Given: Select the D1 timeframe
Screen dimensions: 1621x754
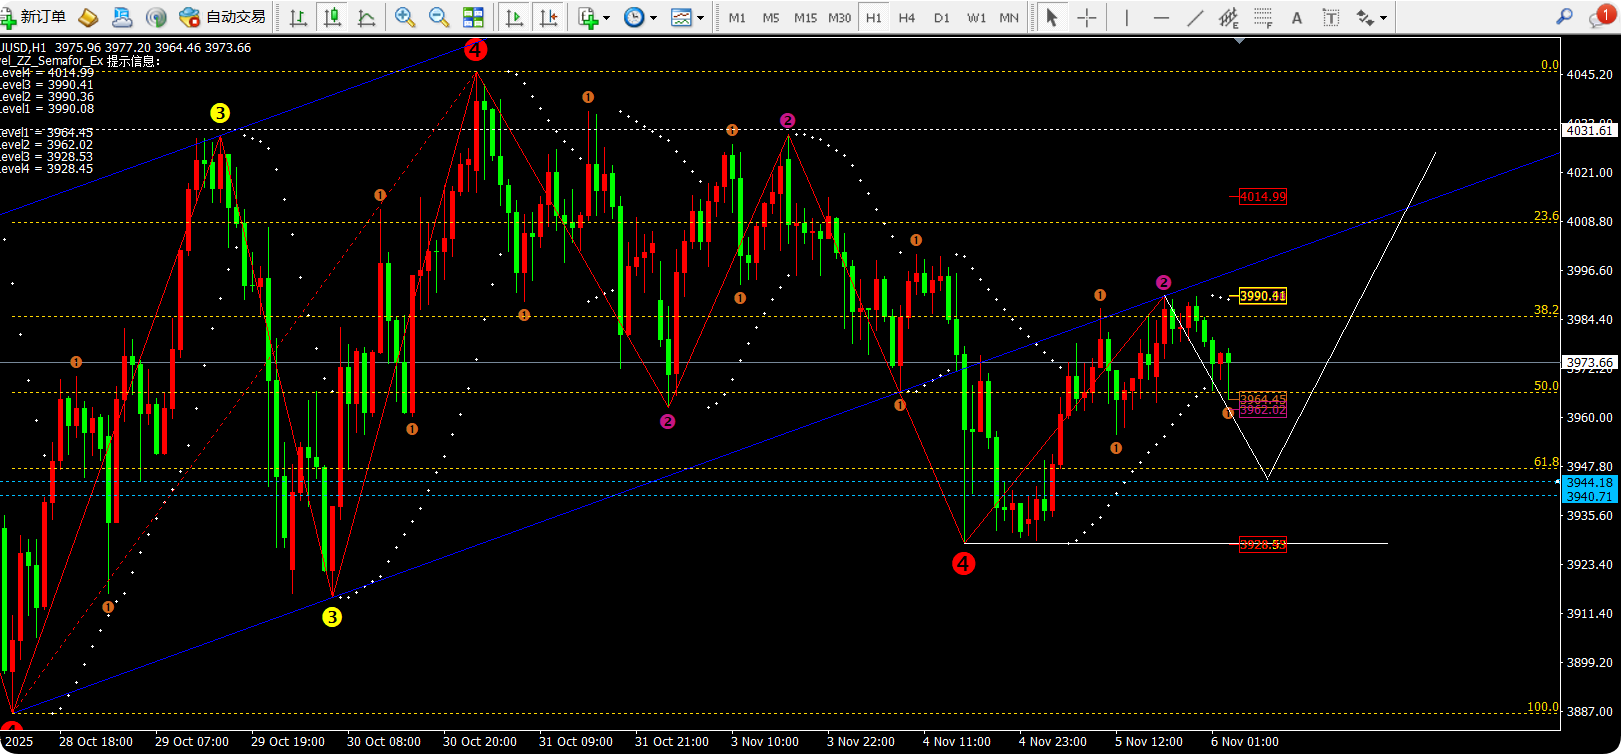Looking at the screenshot, I should tap(941, 17).
